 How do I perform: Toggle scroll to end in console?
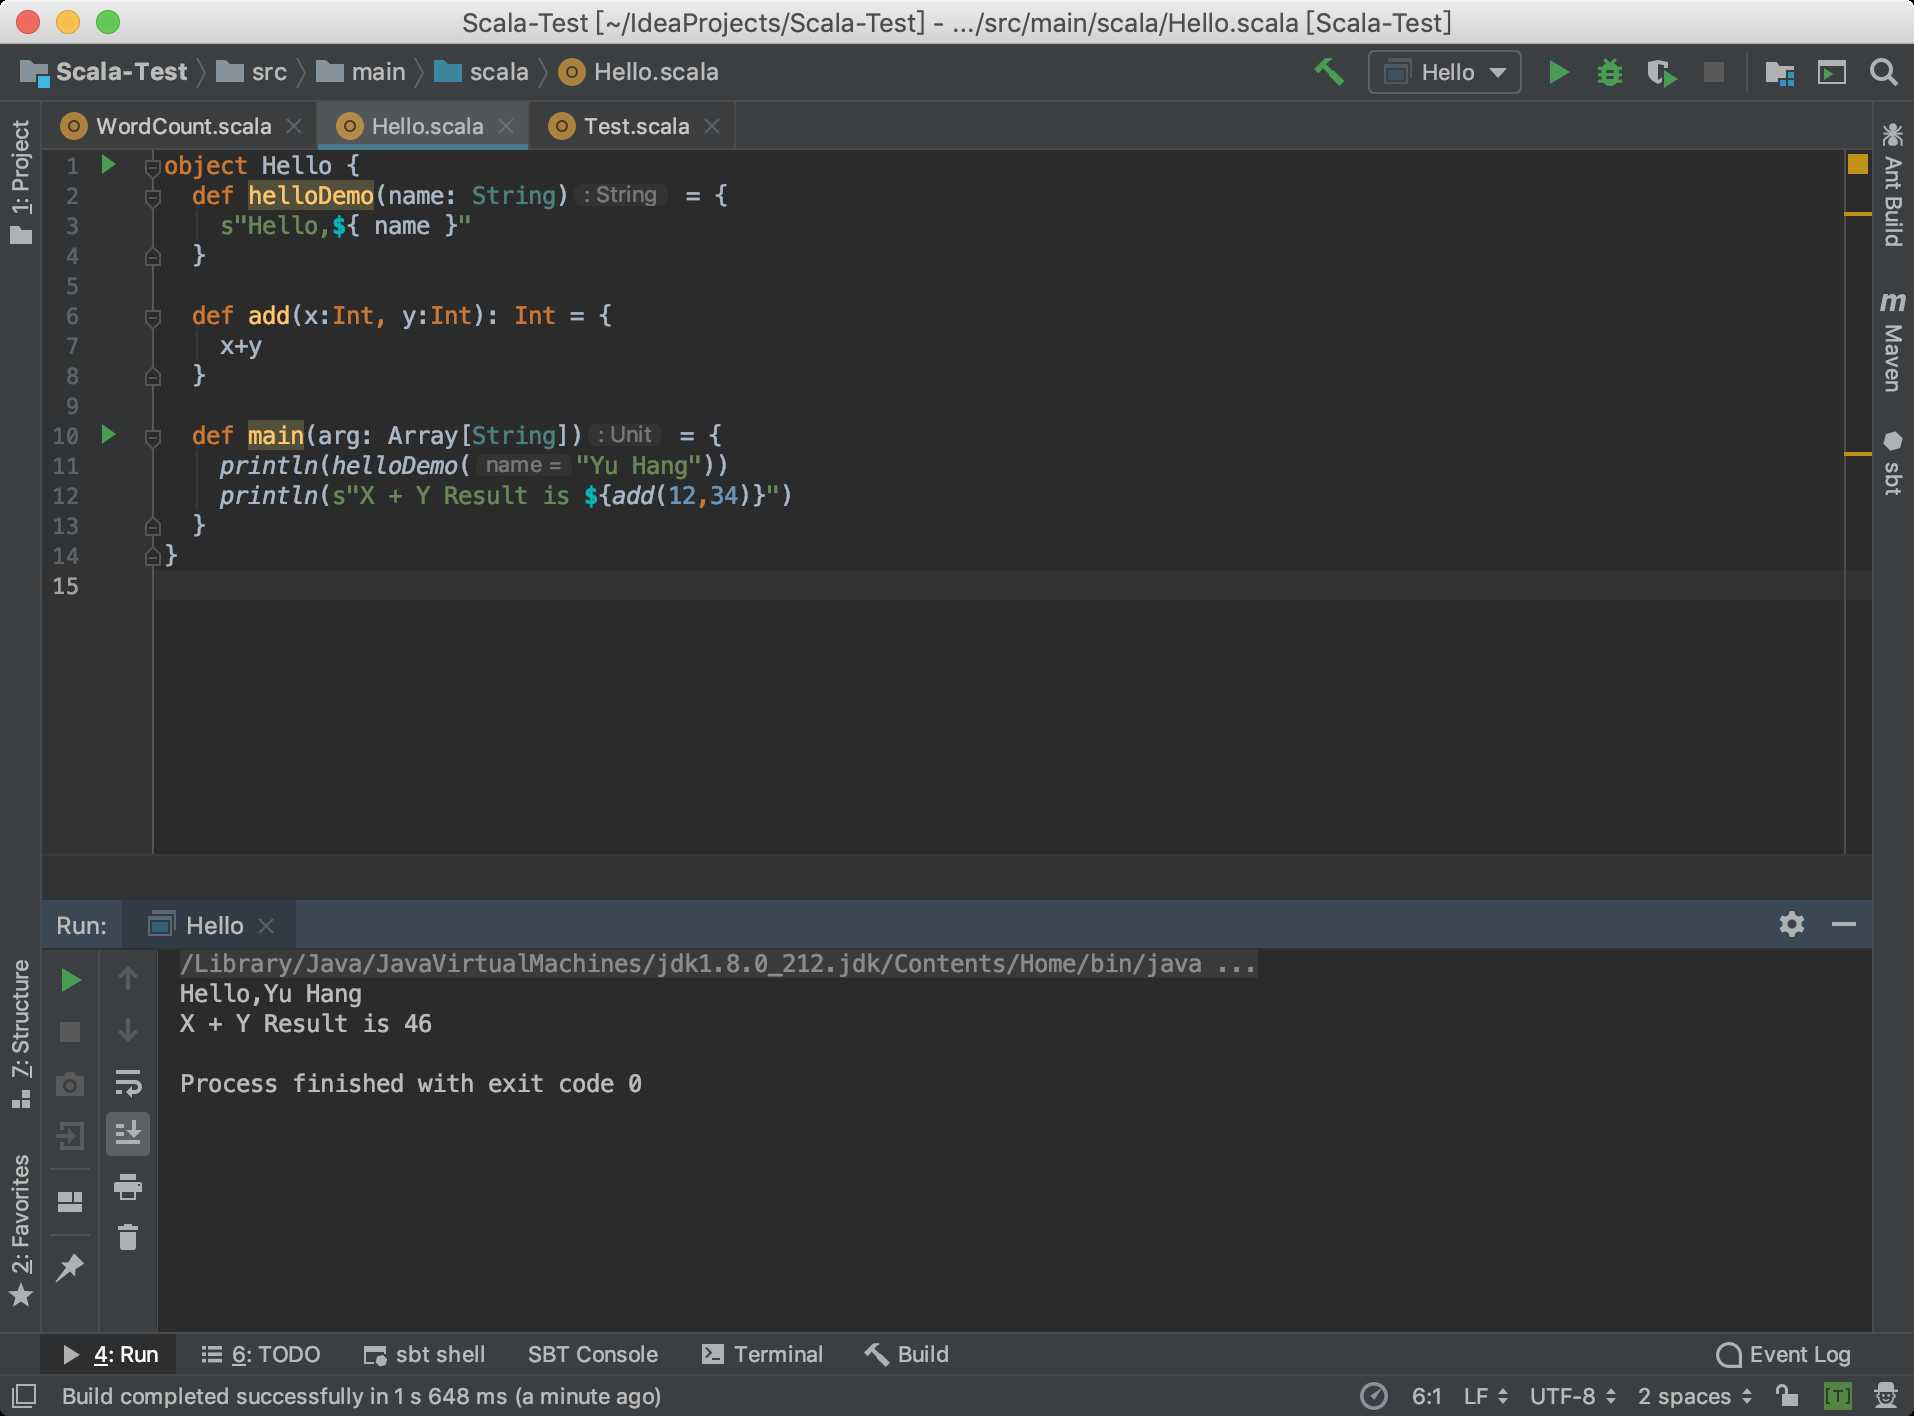point(128,1134)
